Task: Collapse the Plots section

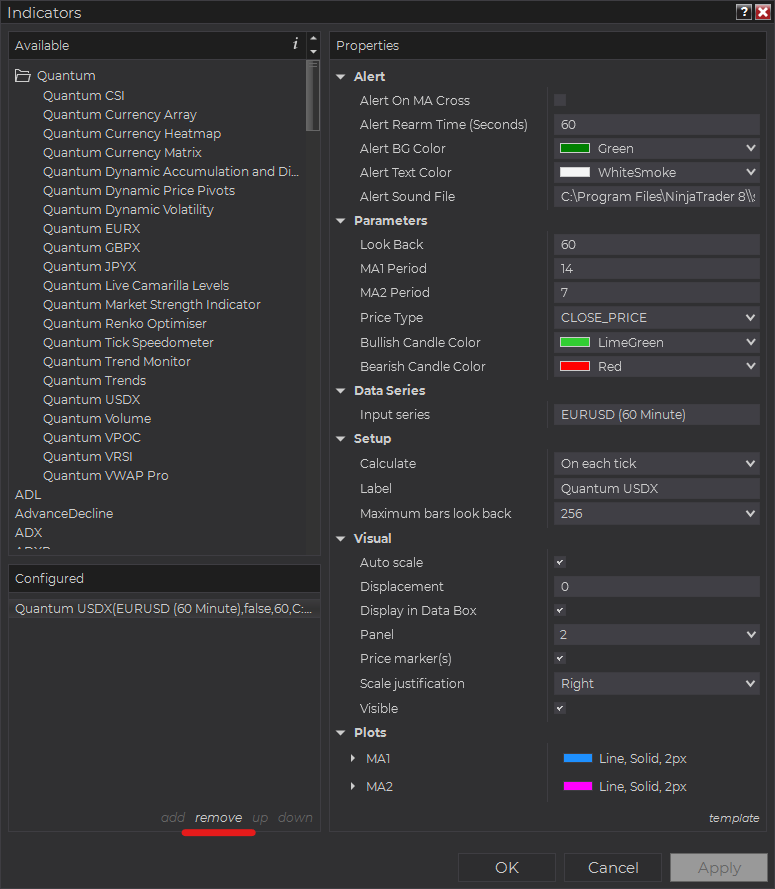Action: point(341,733)
